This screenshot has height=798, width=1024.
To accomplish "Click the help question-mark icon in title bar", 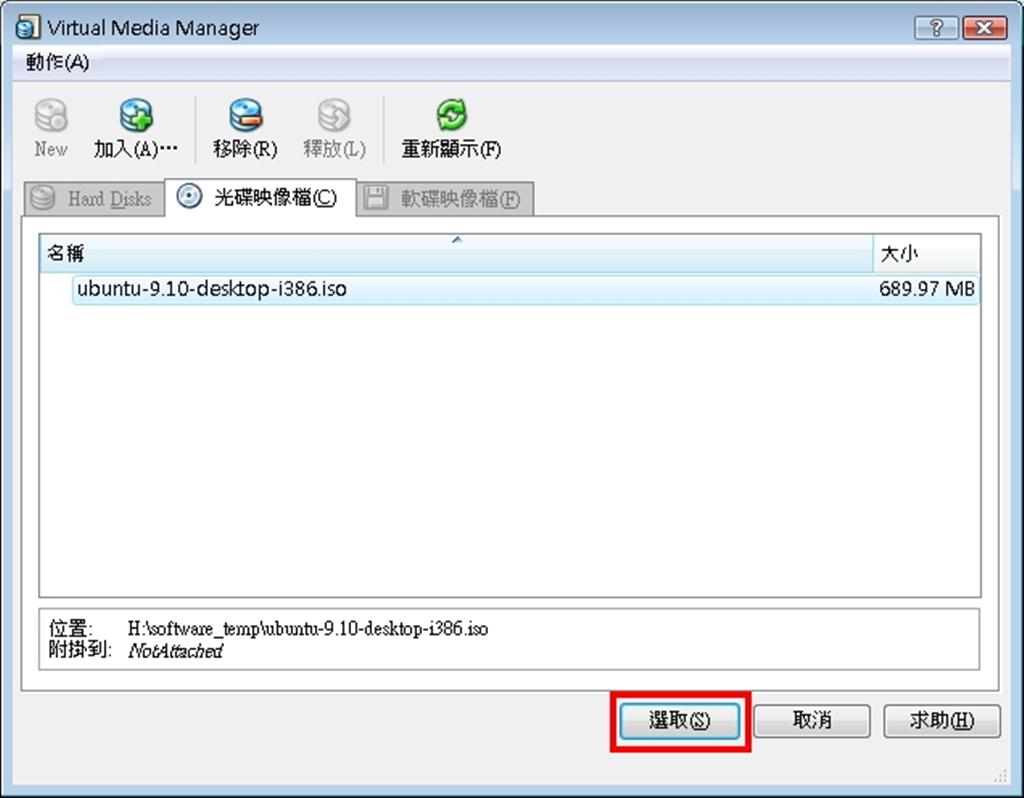I will click(934, 27).
